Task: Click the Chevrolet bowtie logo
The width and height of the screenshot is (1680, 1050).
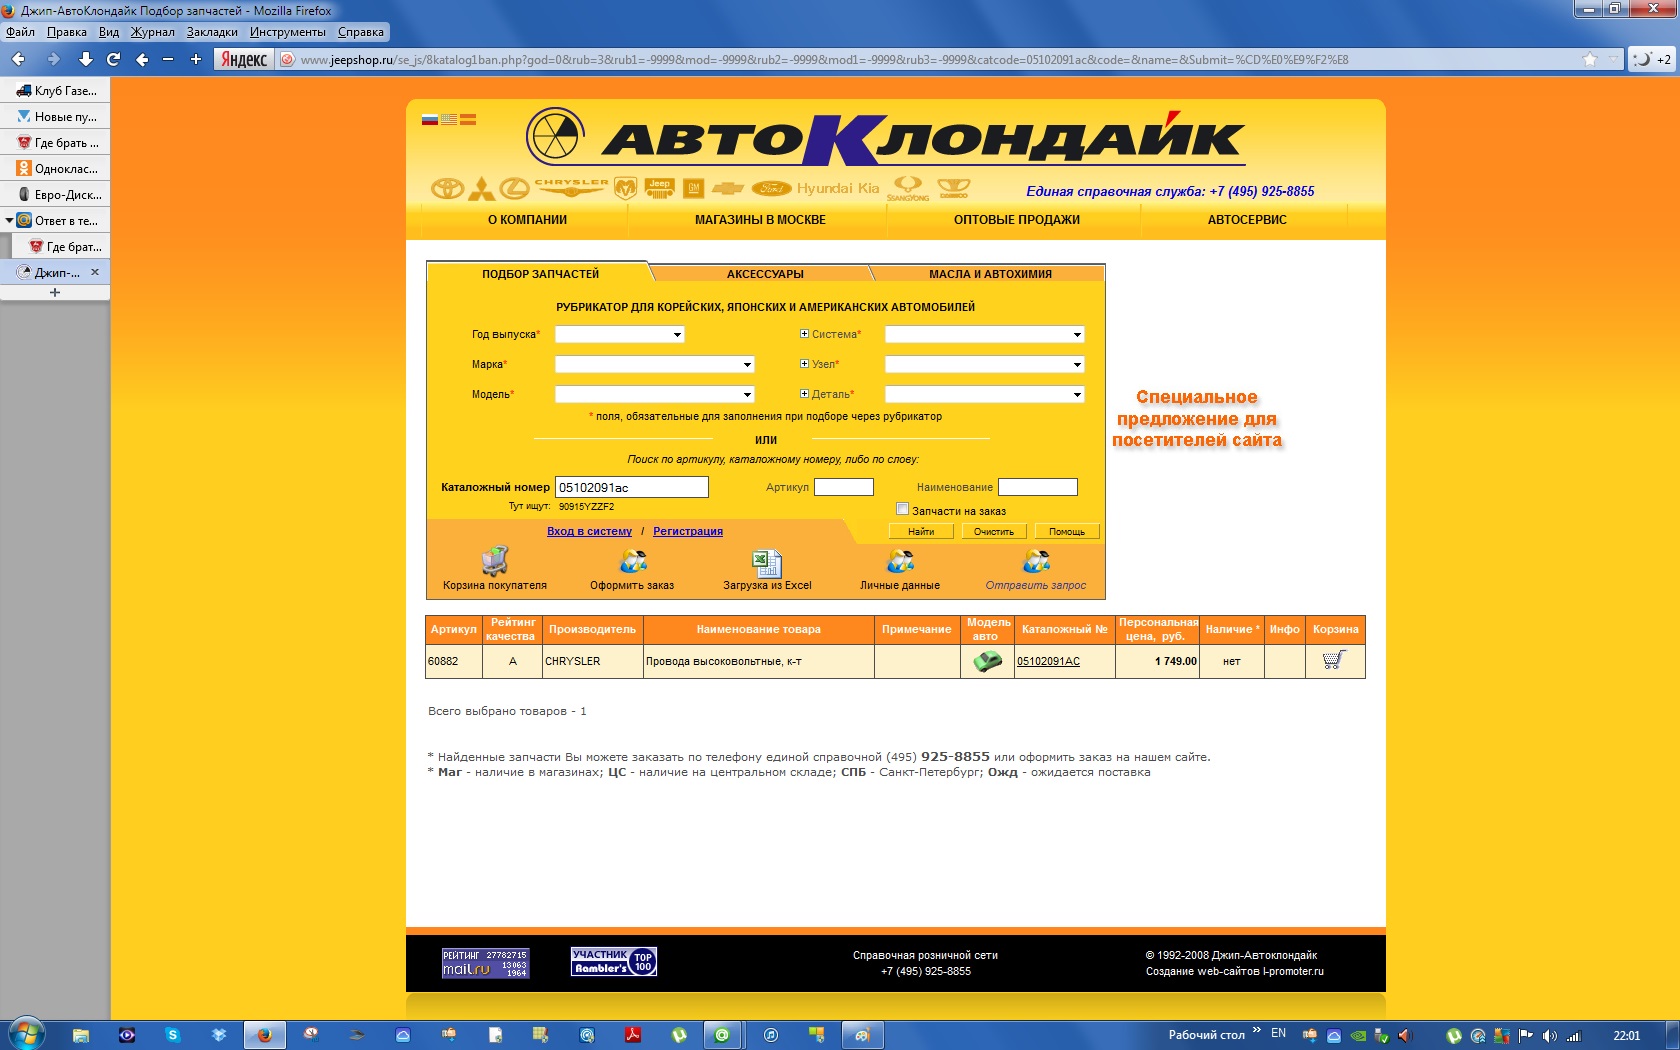Action: coord(728,188)
